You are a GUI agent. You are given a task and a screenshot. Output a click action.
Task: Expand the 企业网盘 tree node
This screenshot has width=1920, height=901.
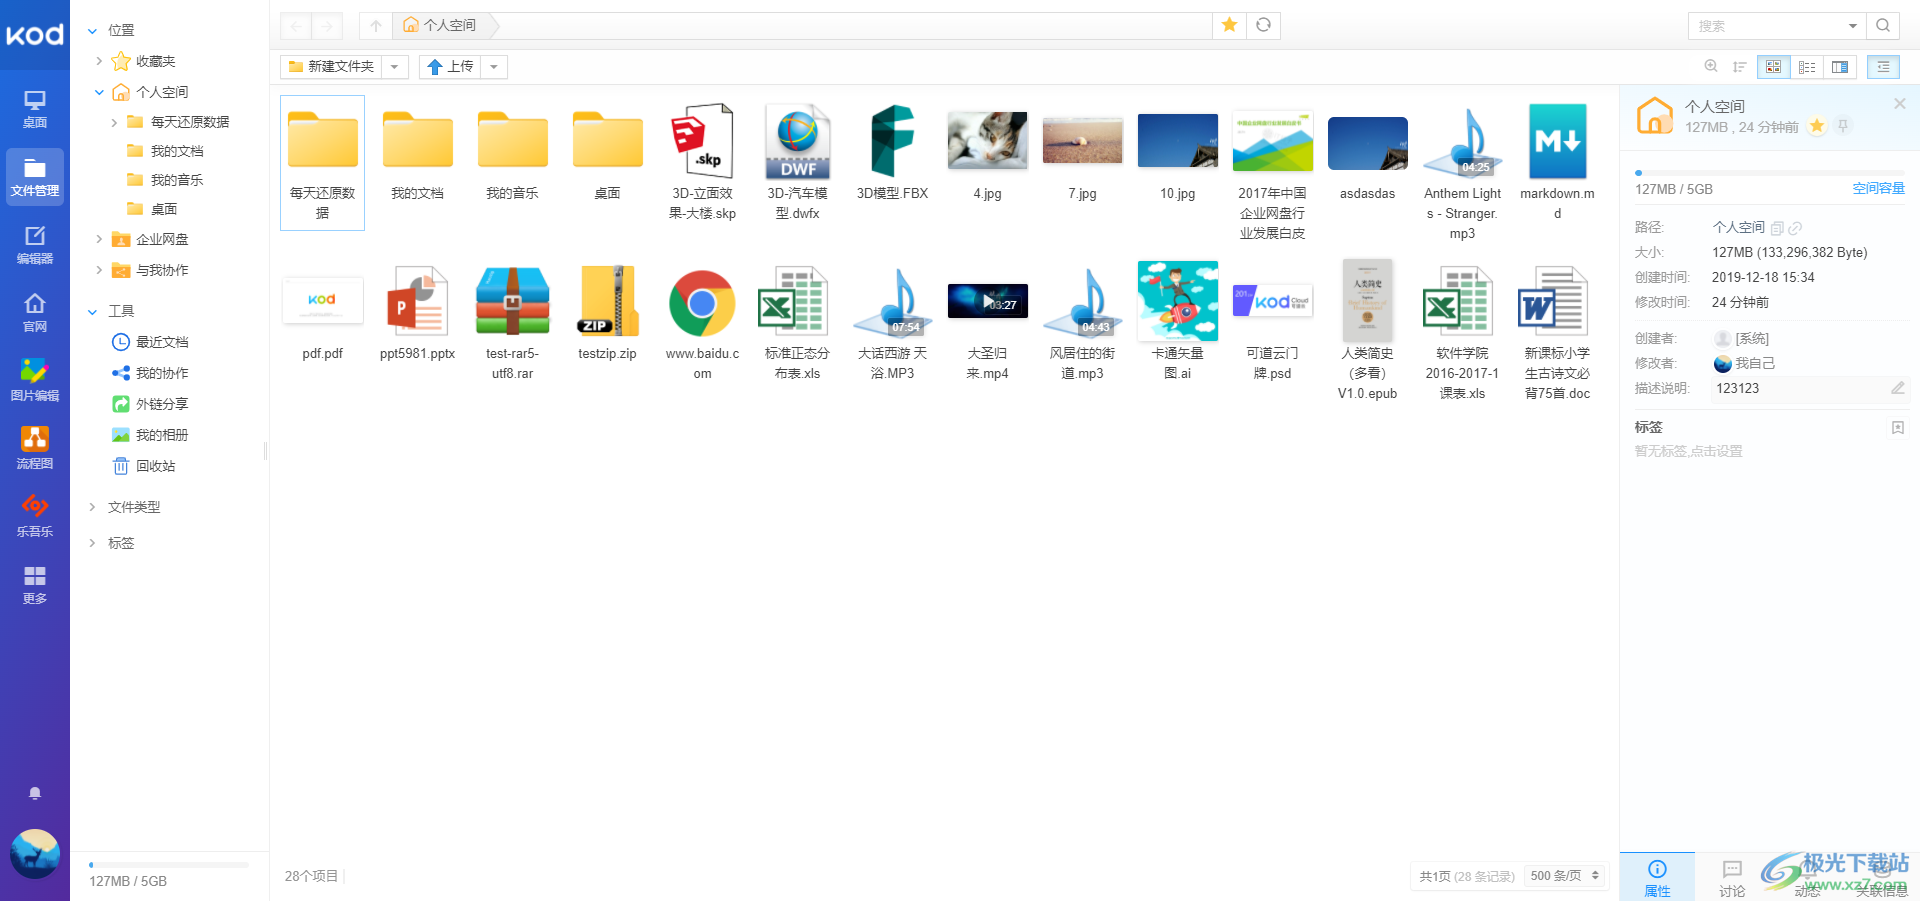[99, 239]
